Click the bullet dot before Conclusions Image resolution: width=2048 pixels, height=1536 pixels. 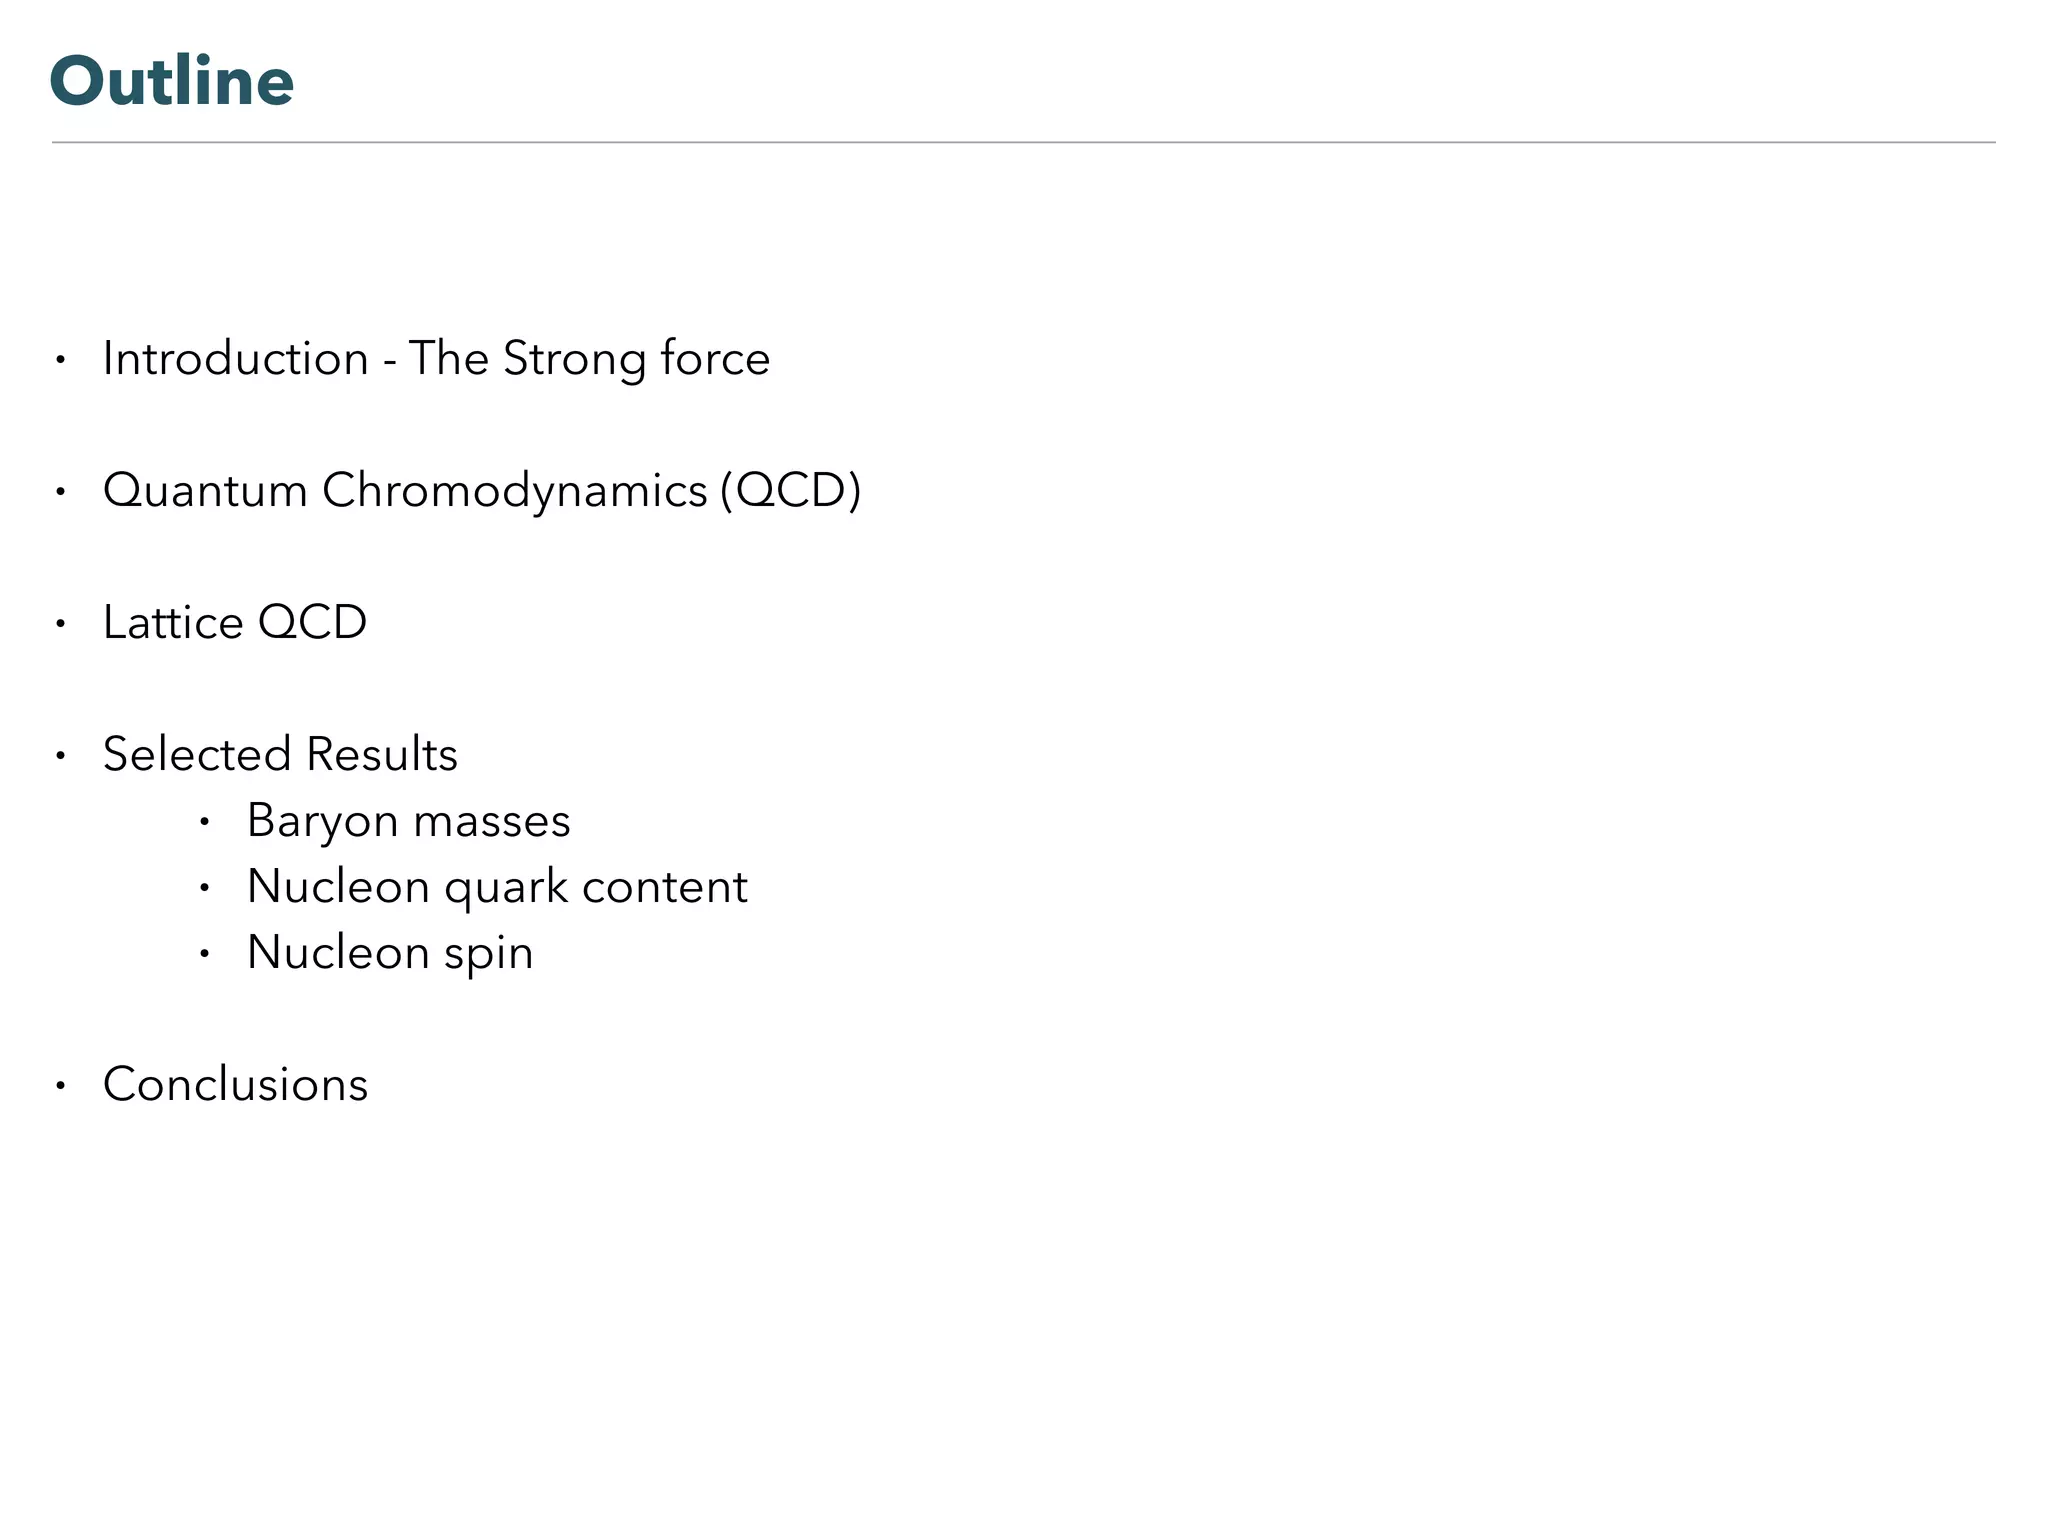click(61, 1086)
